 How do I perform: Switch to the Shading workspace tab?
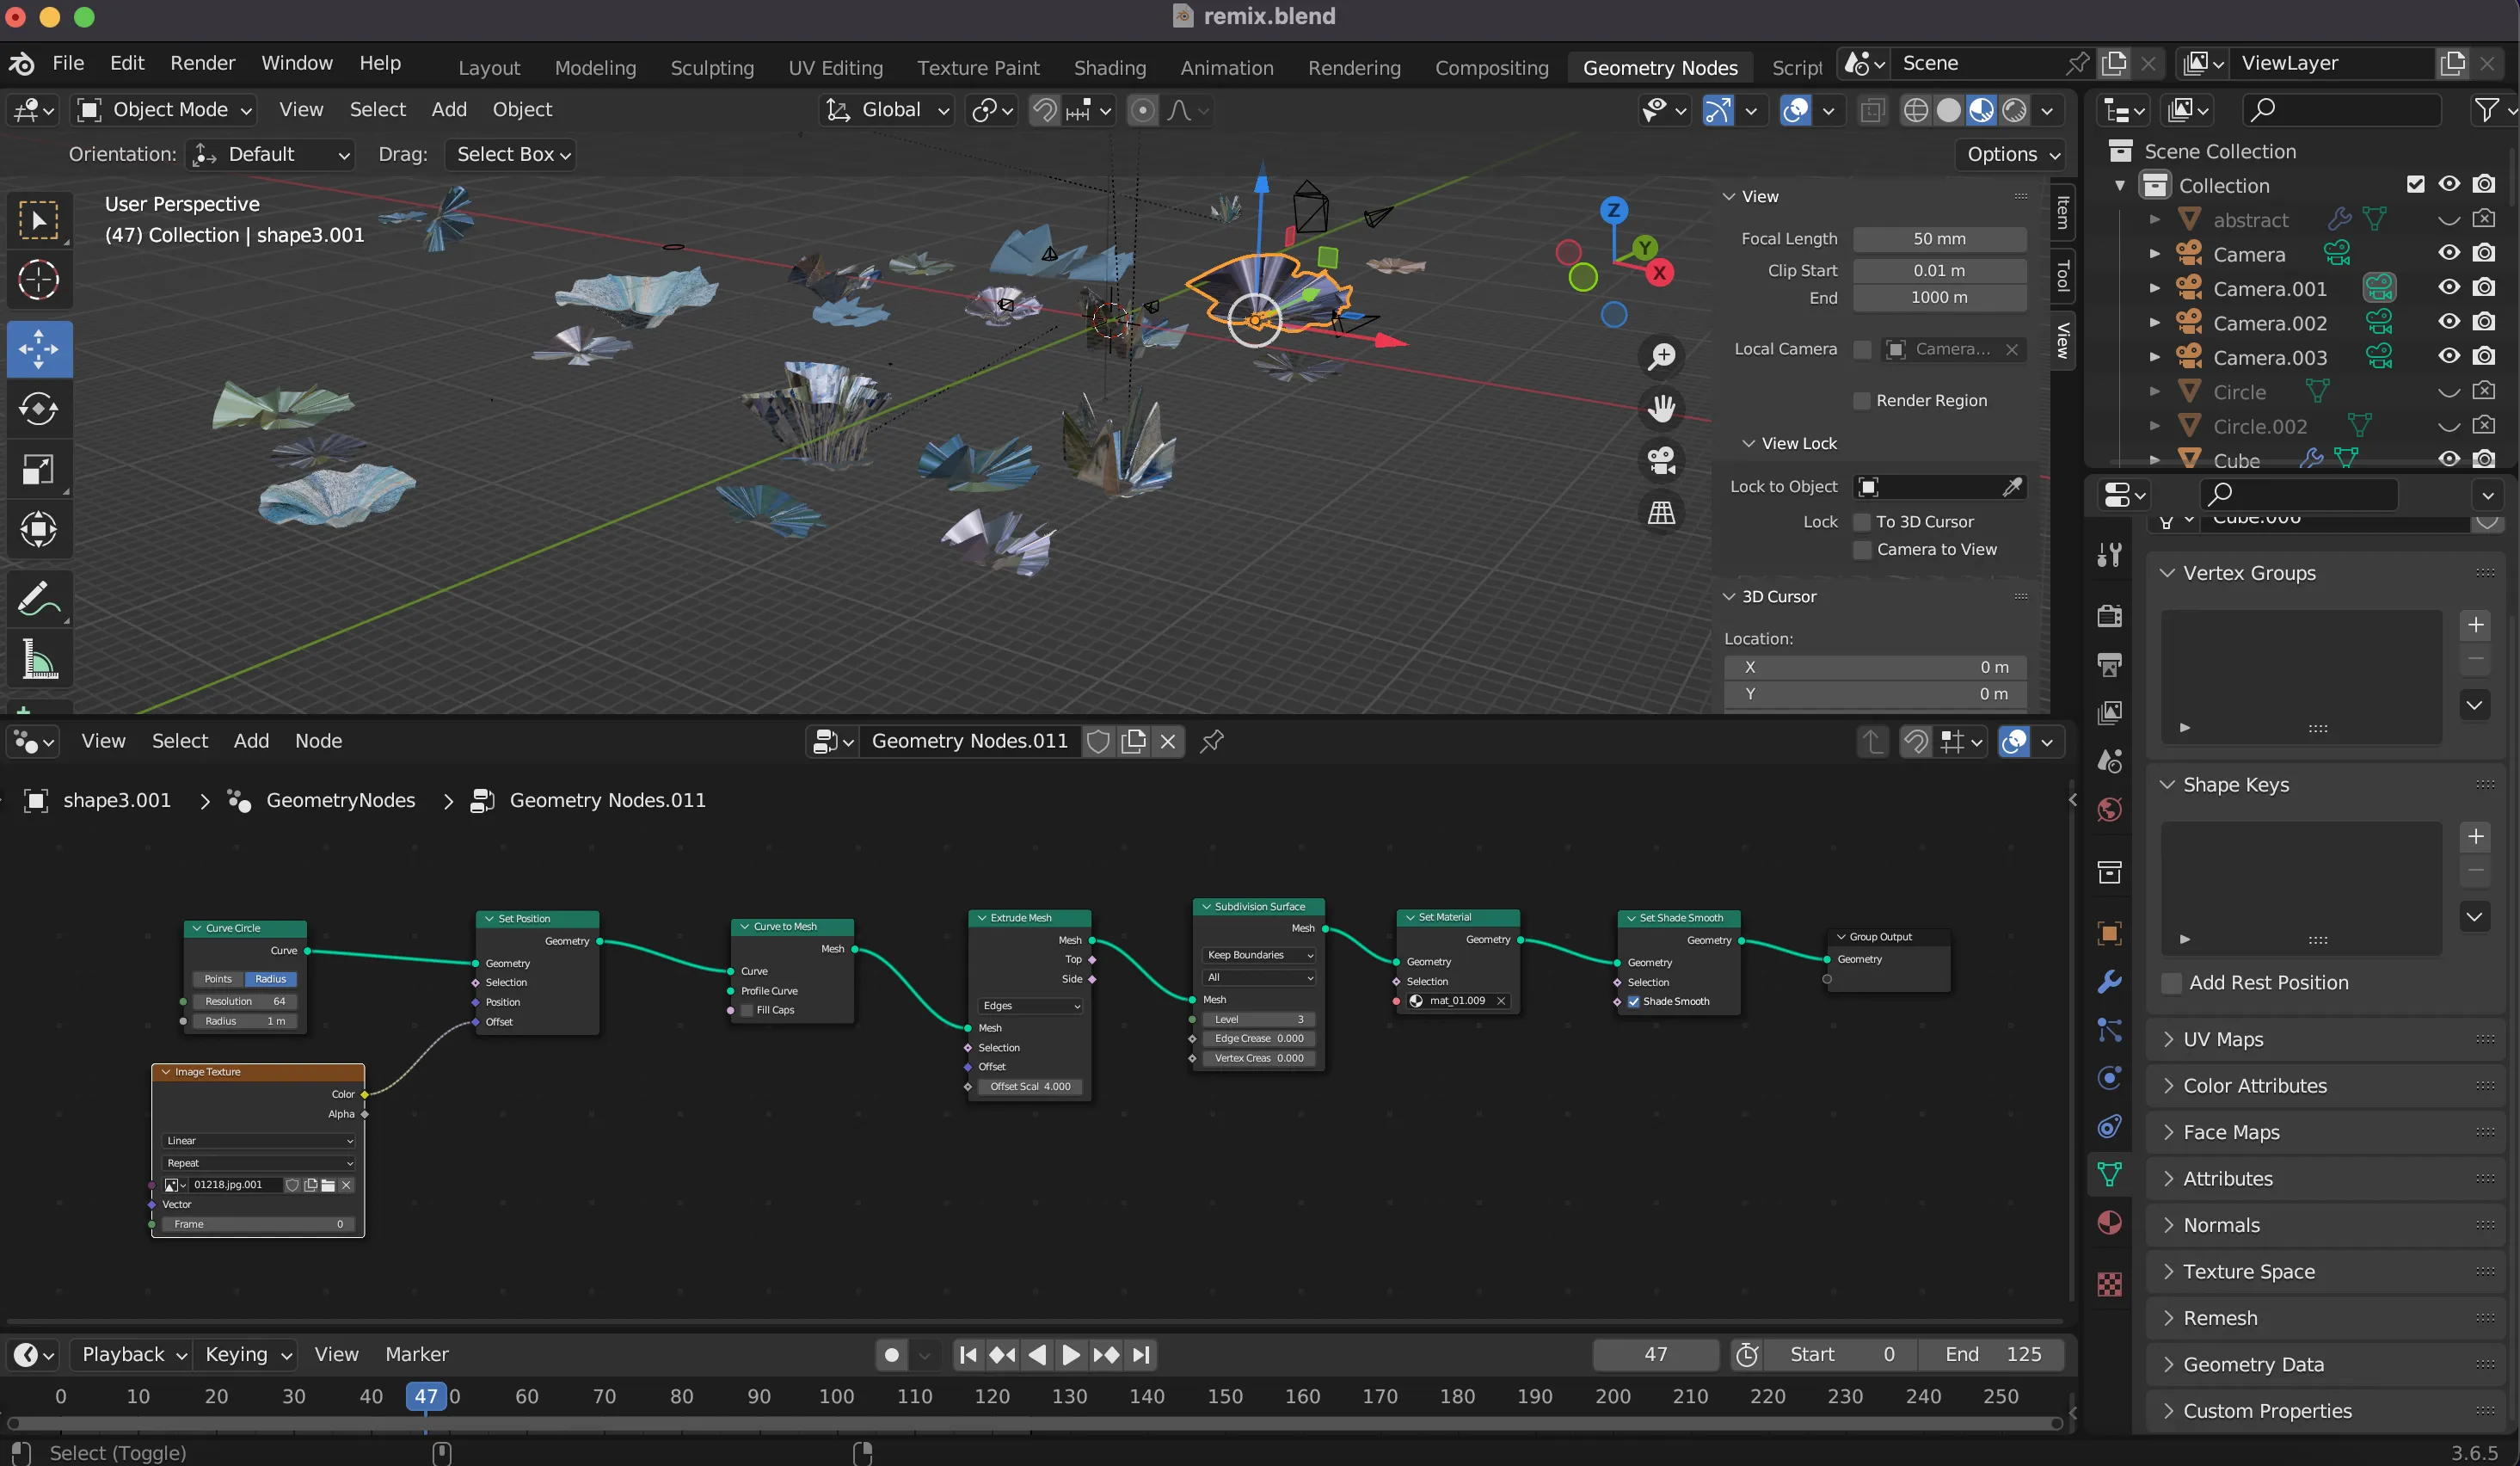click(1109, 67)
